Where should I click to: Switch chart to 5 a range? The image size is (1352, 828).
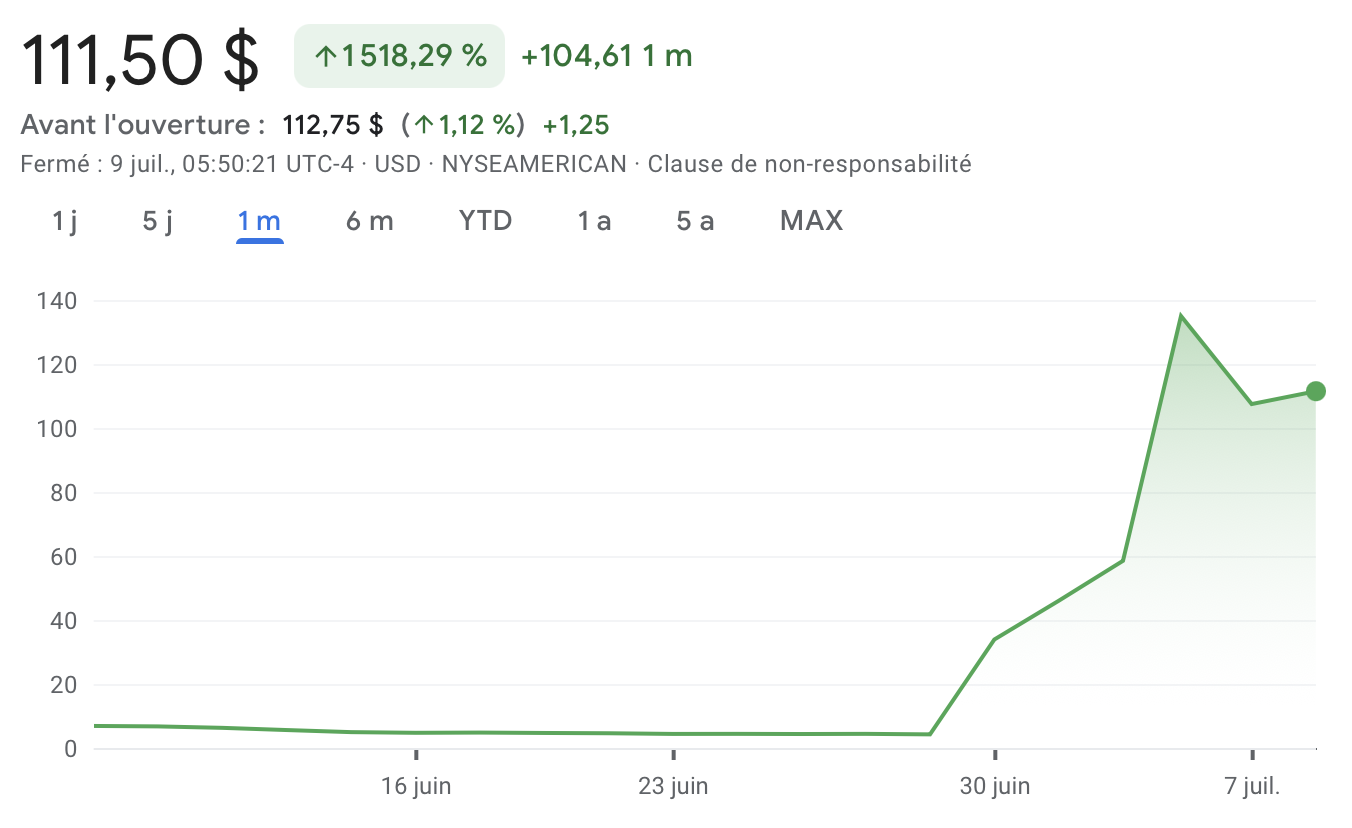coord(695,221)
